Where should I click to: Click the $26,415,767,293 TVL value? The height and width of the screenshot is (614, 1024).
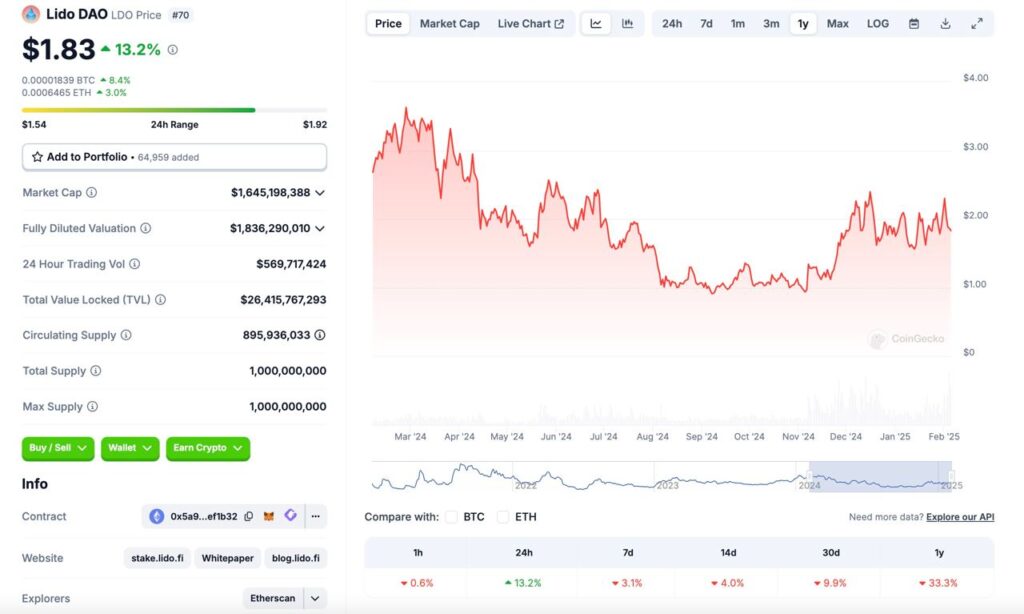tap(283, 300)
